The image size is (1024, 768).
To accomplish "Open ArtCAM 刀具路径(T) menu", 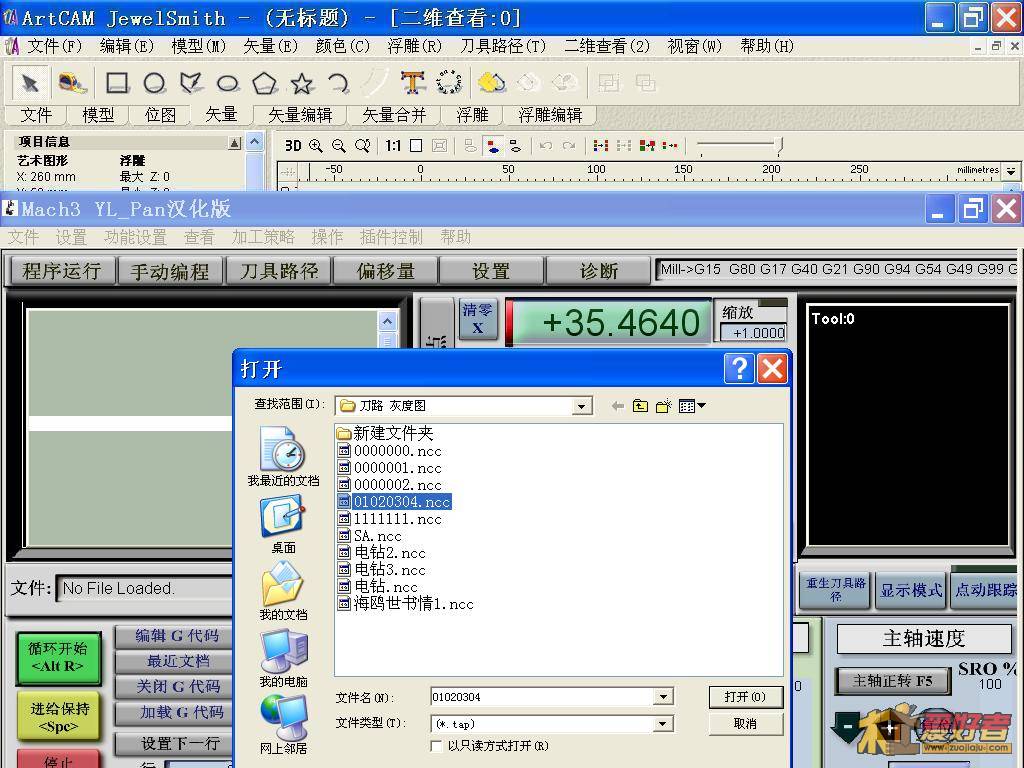I will click(x=503, y=46).
